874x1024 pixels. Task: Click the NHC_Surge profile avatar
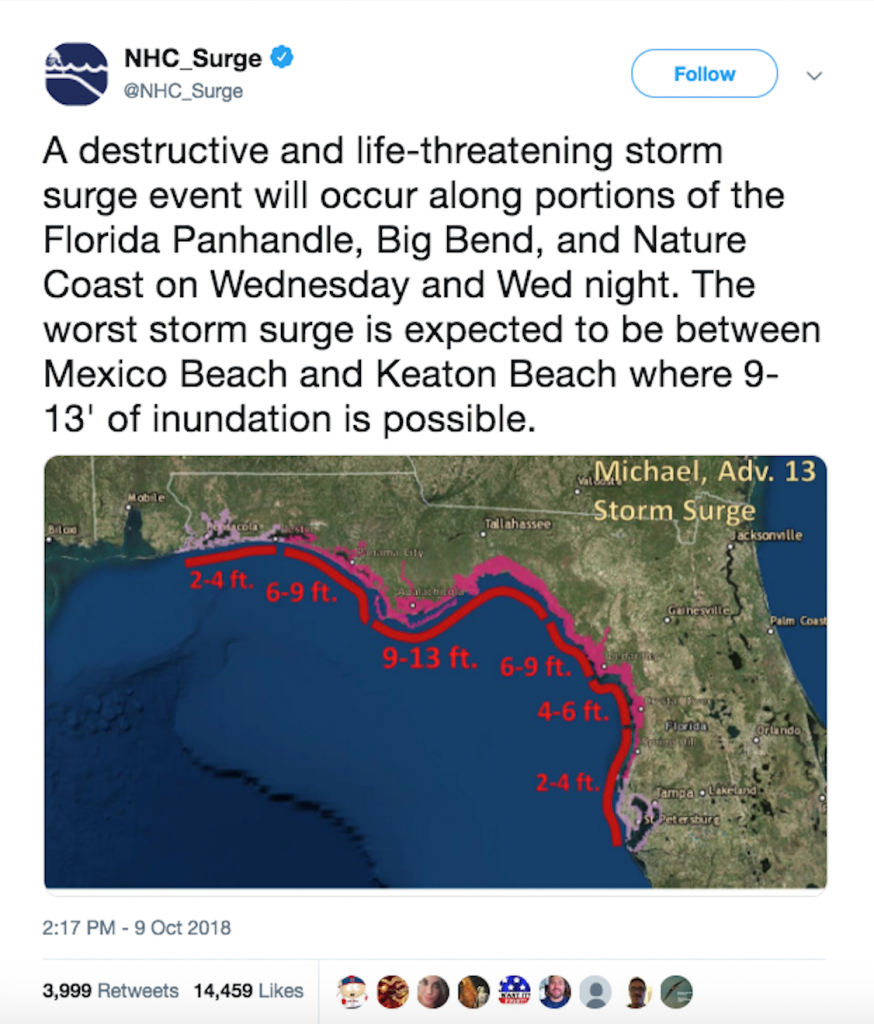pyautogui.click(x=76, y=74)
